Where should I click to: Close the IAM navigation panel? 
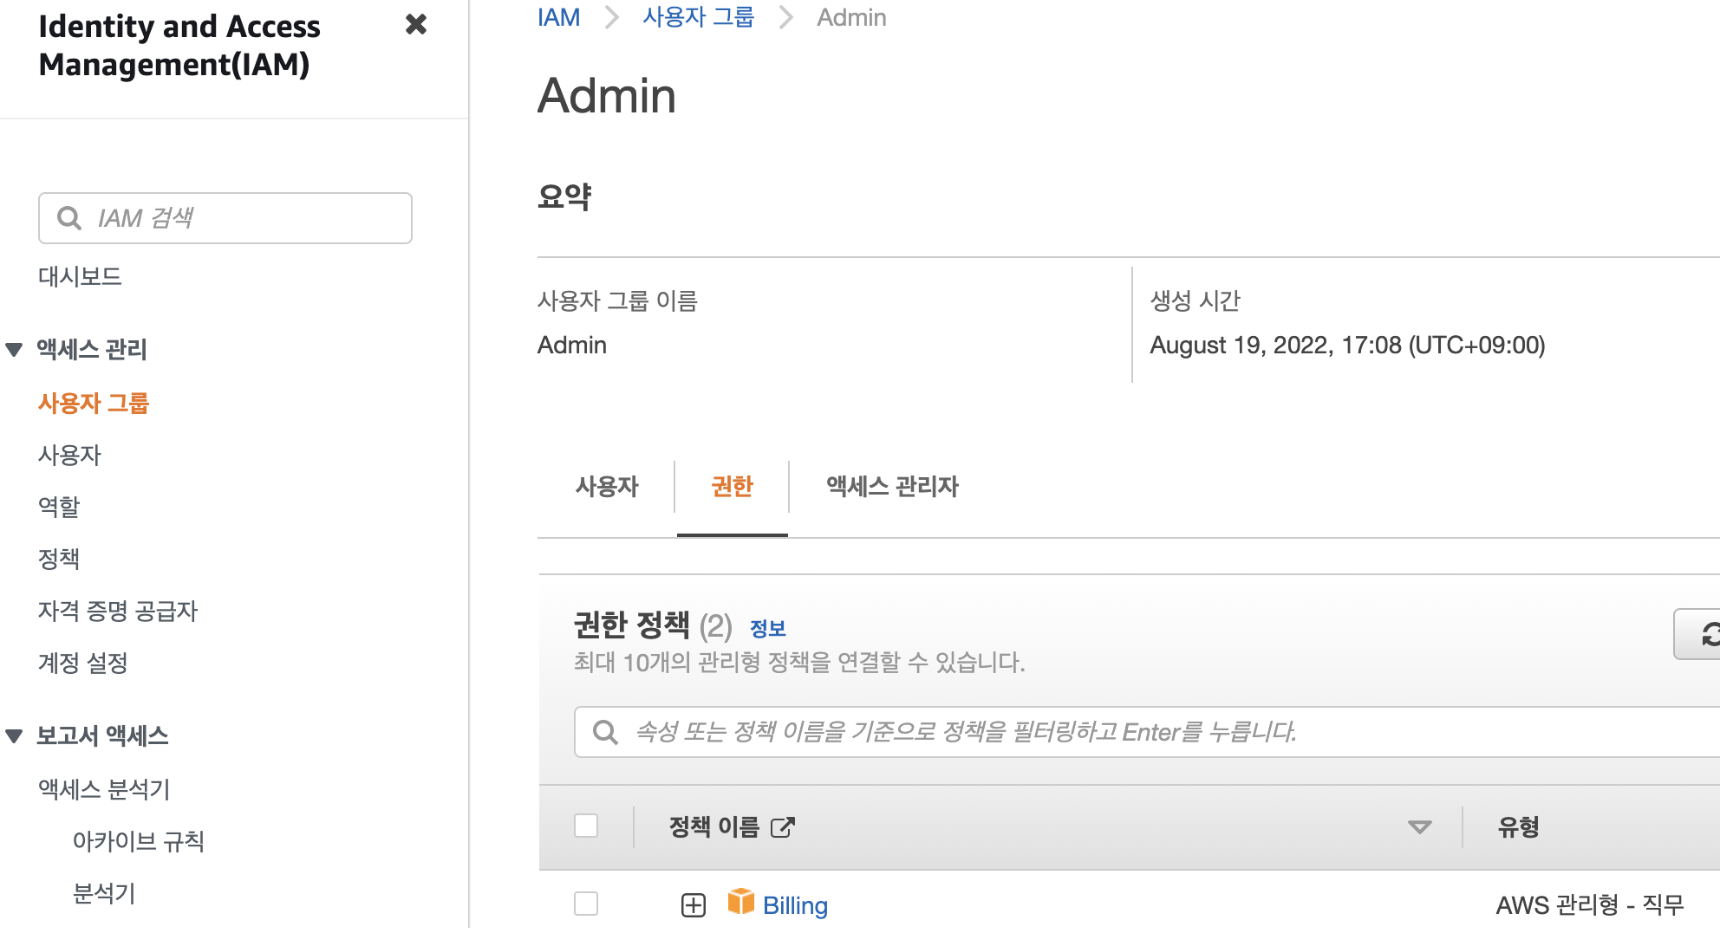tap(416, 24)
